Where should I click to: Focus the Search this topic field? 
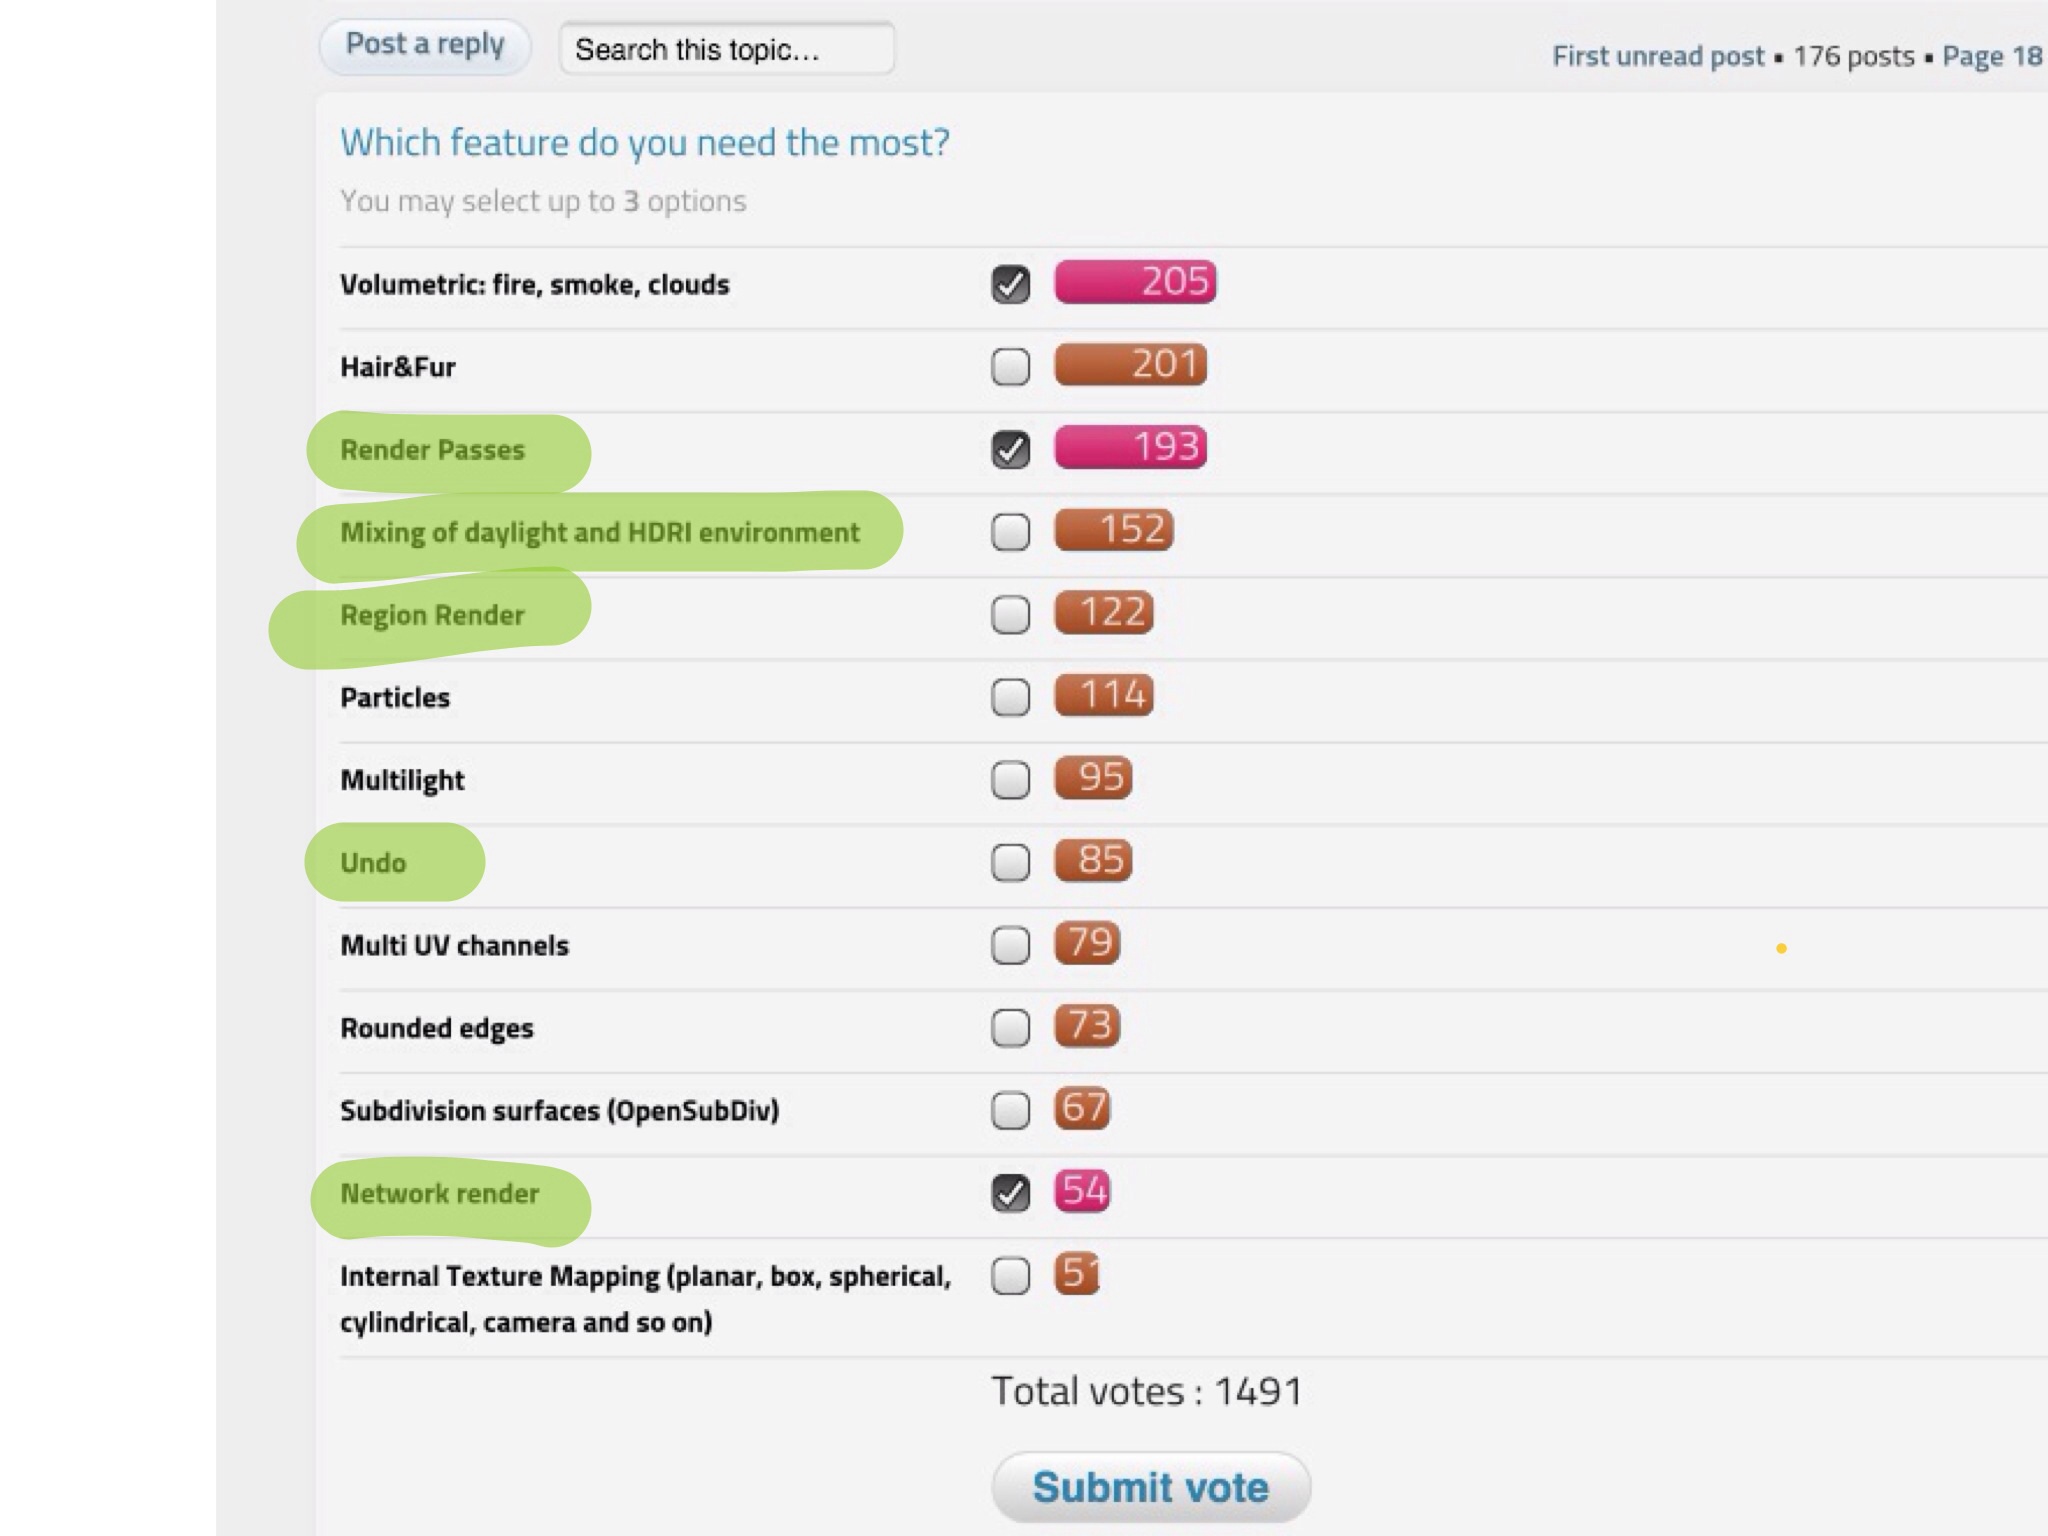coord(726,49)
